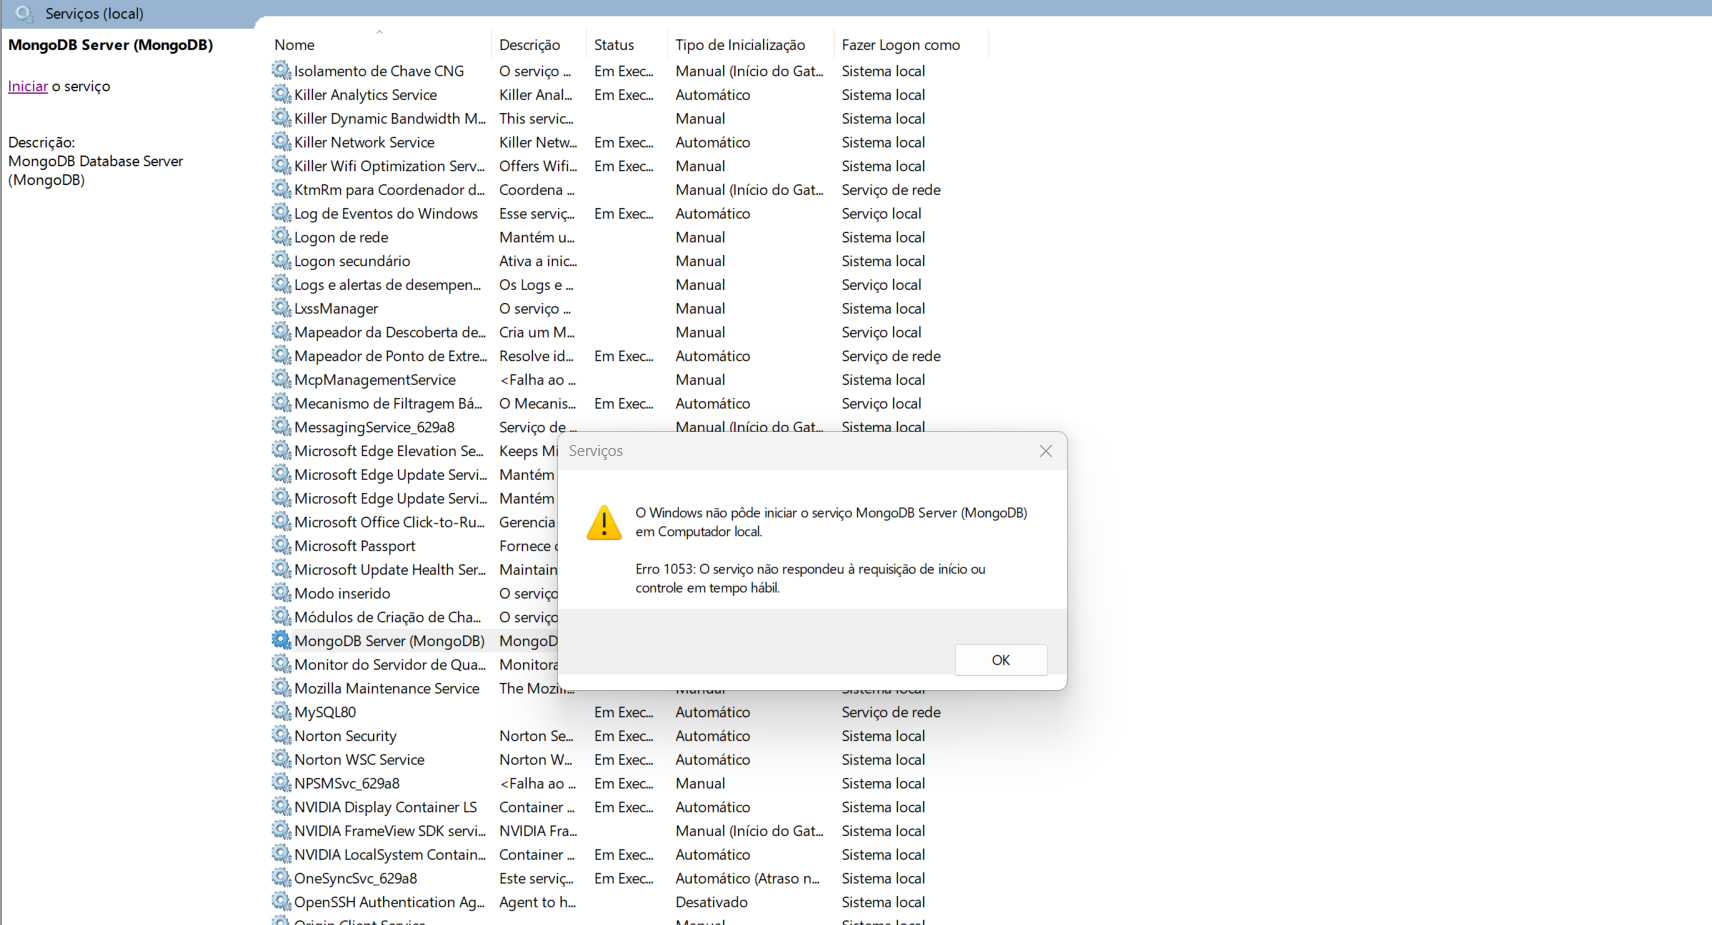Click the 'Erro 1053' message text
The width and height of the screenshot is (1712, 925).
[x=810, y=578]
